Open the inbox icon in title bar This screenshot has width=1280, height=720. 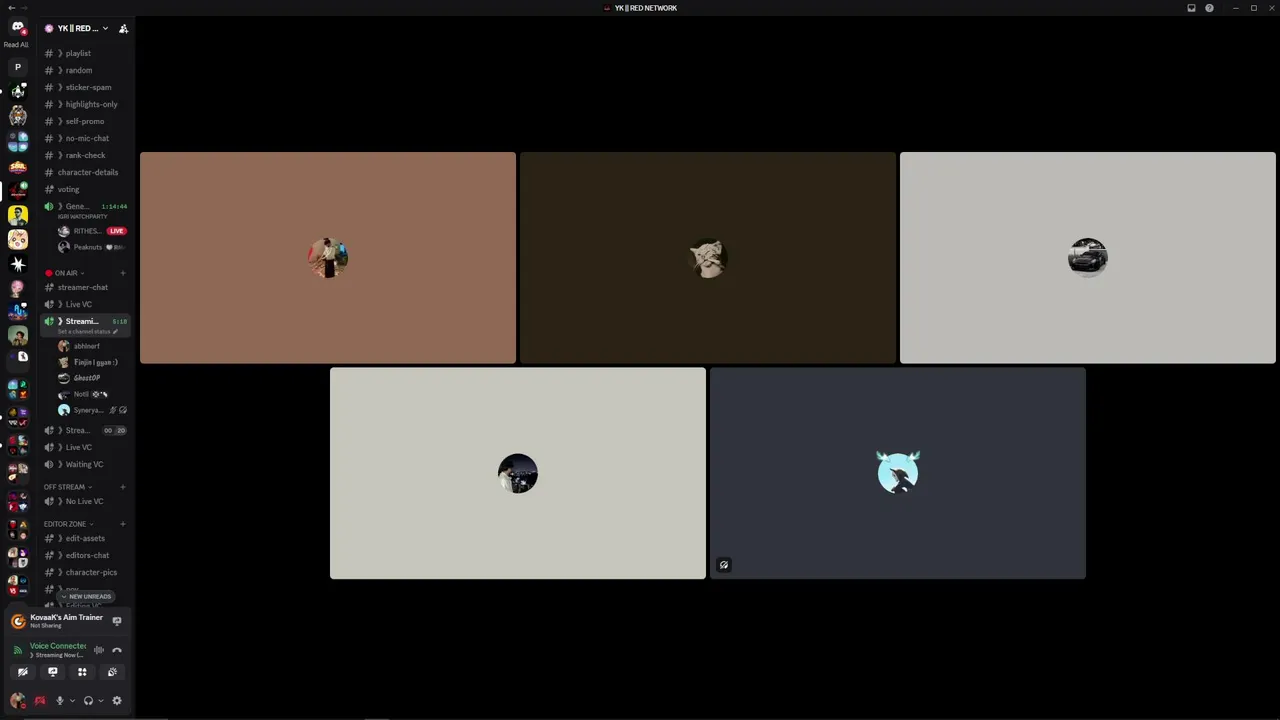click(x=1191, y=8)
